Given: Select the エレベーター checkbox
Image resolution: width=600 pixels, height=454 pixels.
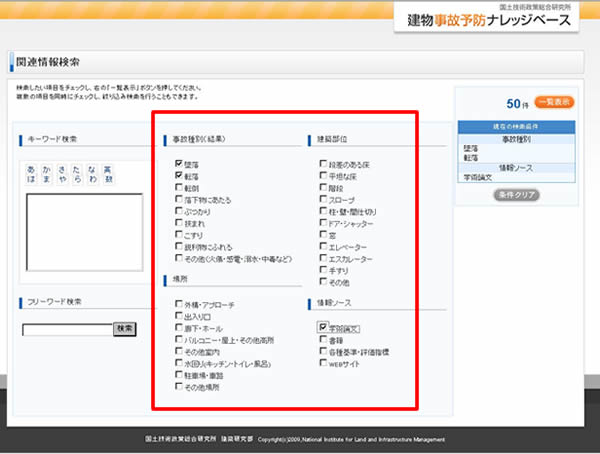Looking at the screenshot, I should [323, 246].
